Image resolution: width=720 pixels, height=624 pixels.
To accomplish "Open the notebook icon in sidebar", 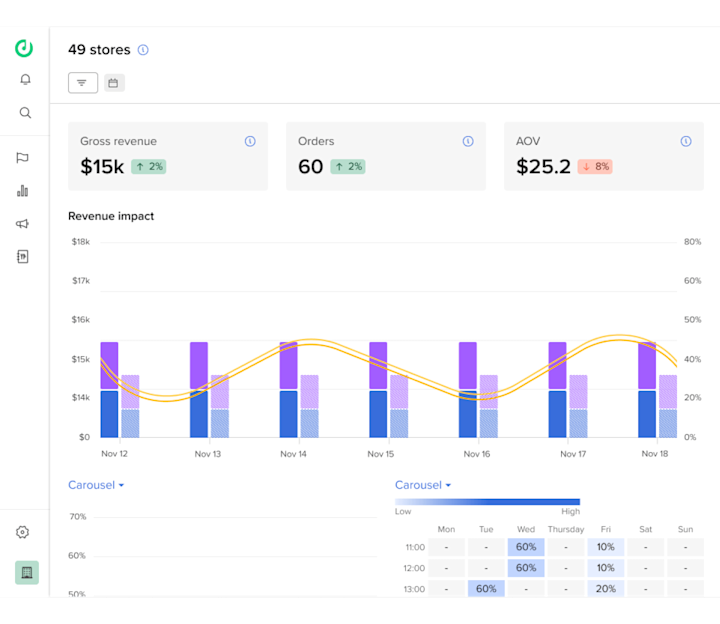I will pos(22,256).
